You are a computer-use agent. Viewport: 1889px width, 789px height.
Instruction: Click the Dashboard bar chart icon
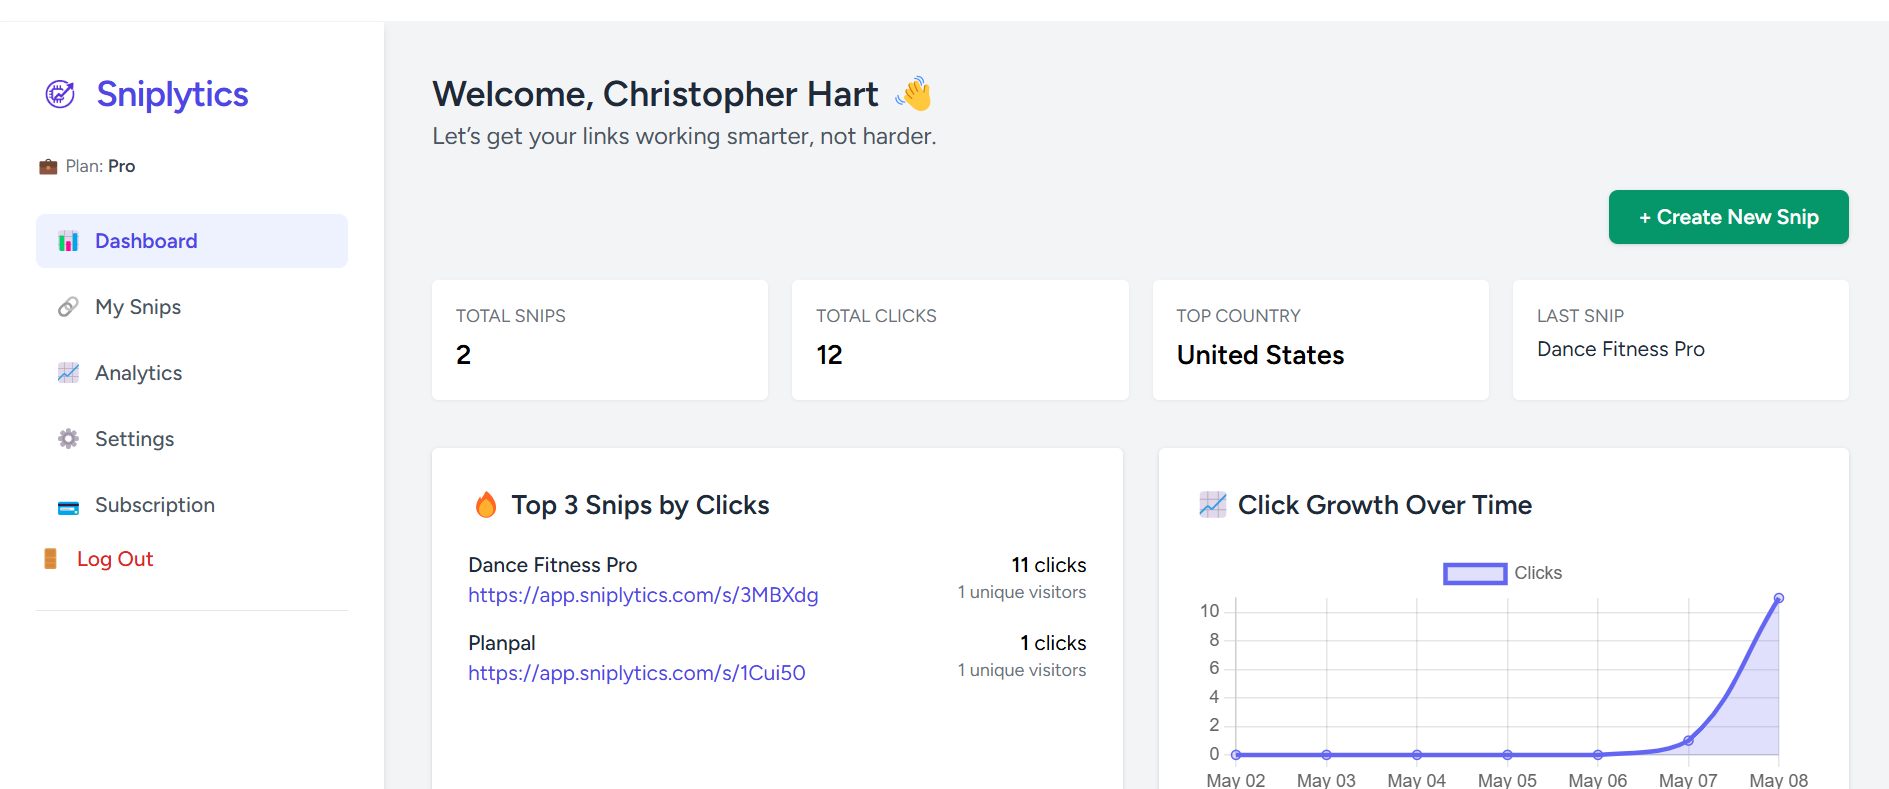(x=68, y=241)
